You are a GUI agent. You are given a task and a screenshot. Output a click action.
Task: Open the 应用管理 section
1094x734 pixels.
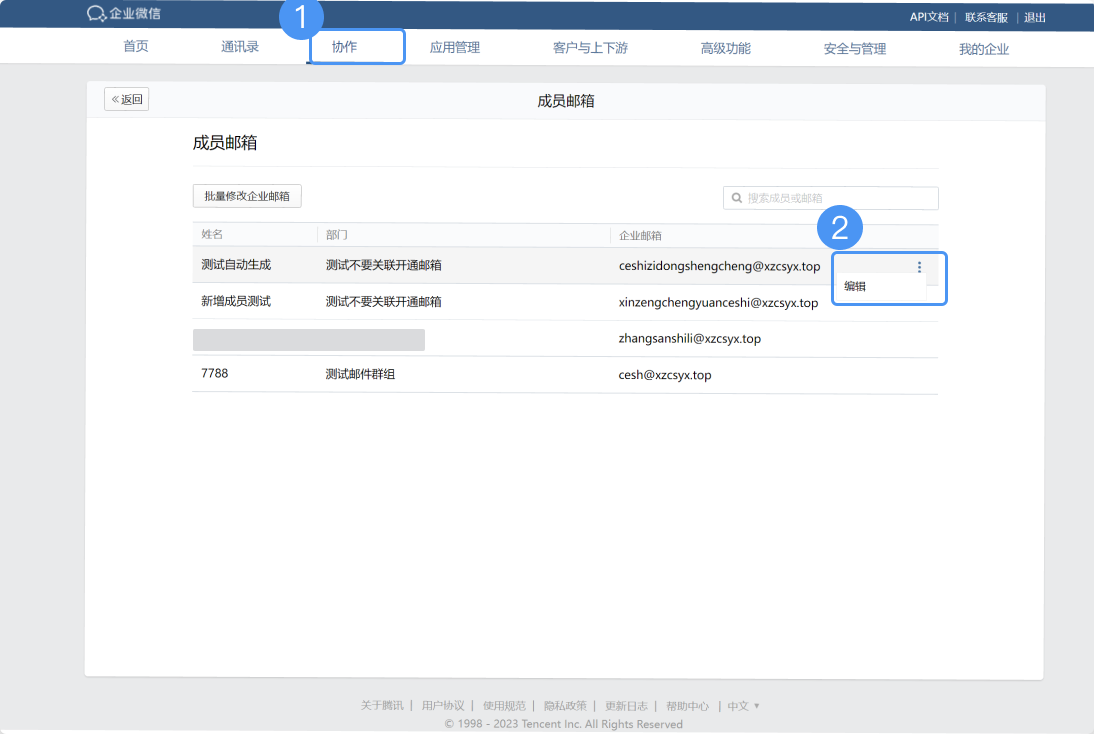point(455,47)
